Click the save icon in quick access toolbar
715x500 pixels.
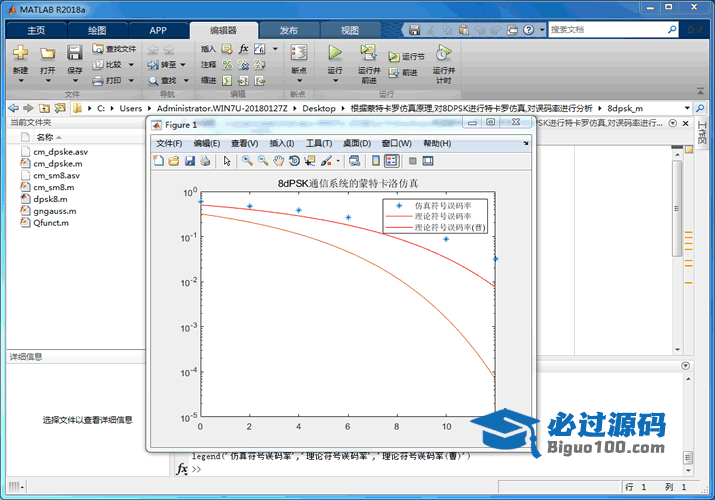point(414,30)
